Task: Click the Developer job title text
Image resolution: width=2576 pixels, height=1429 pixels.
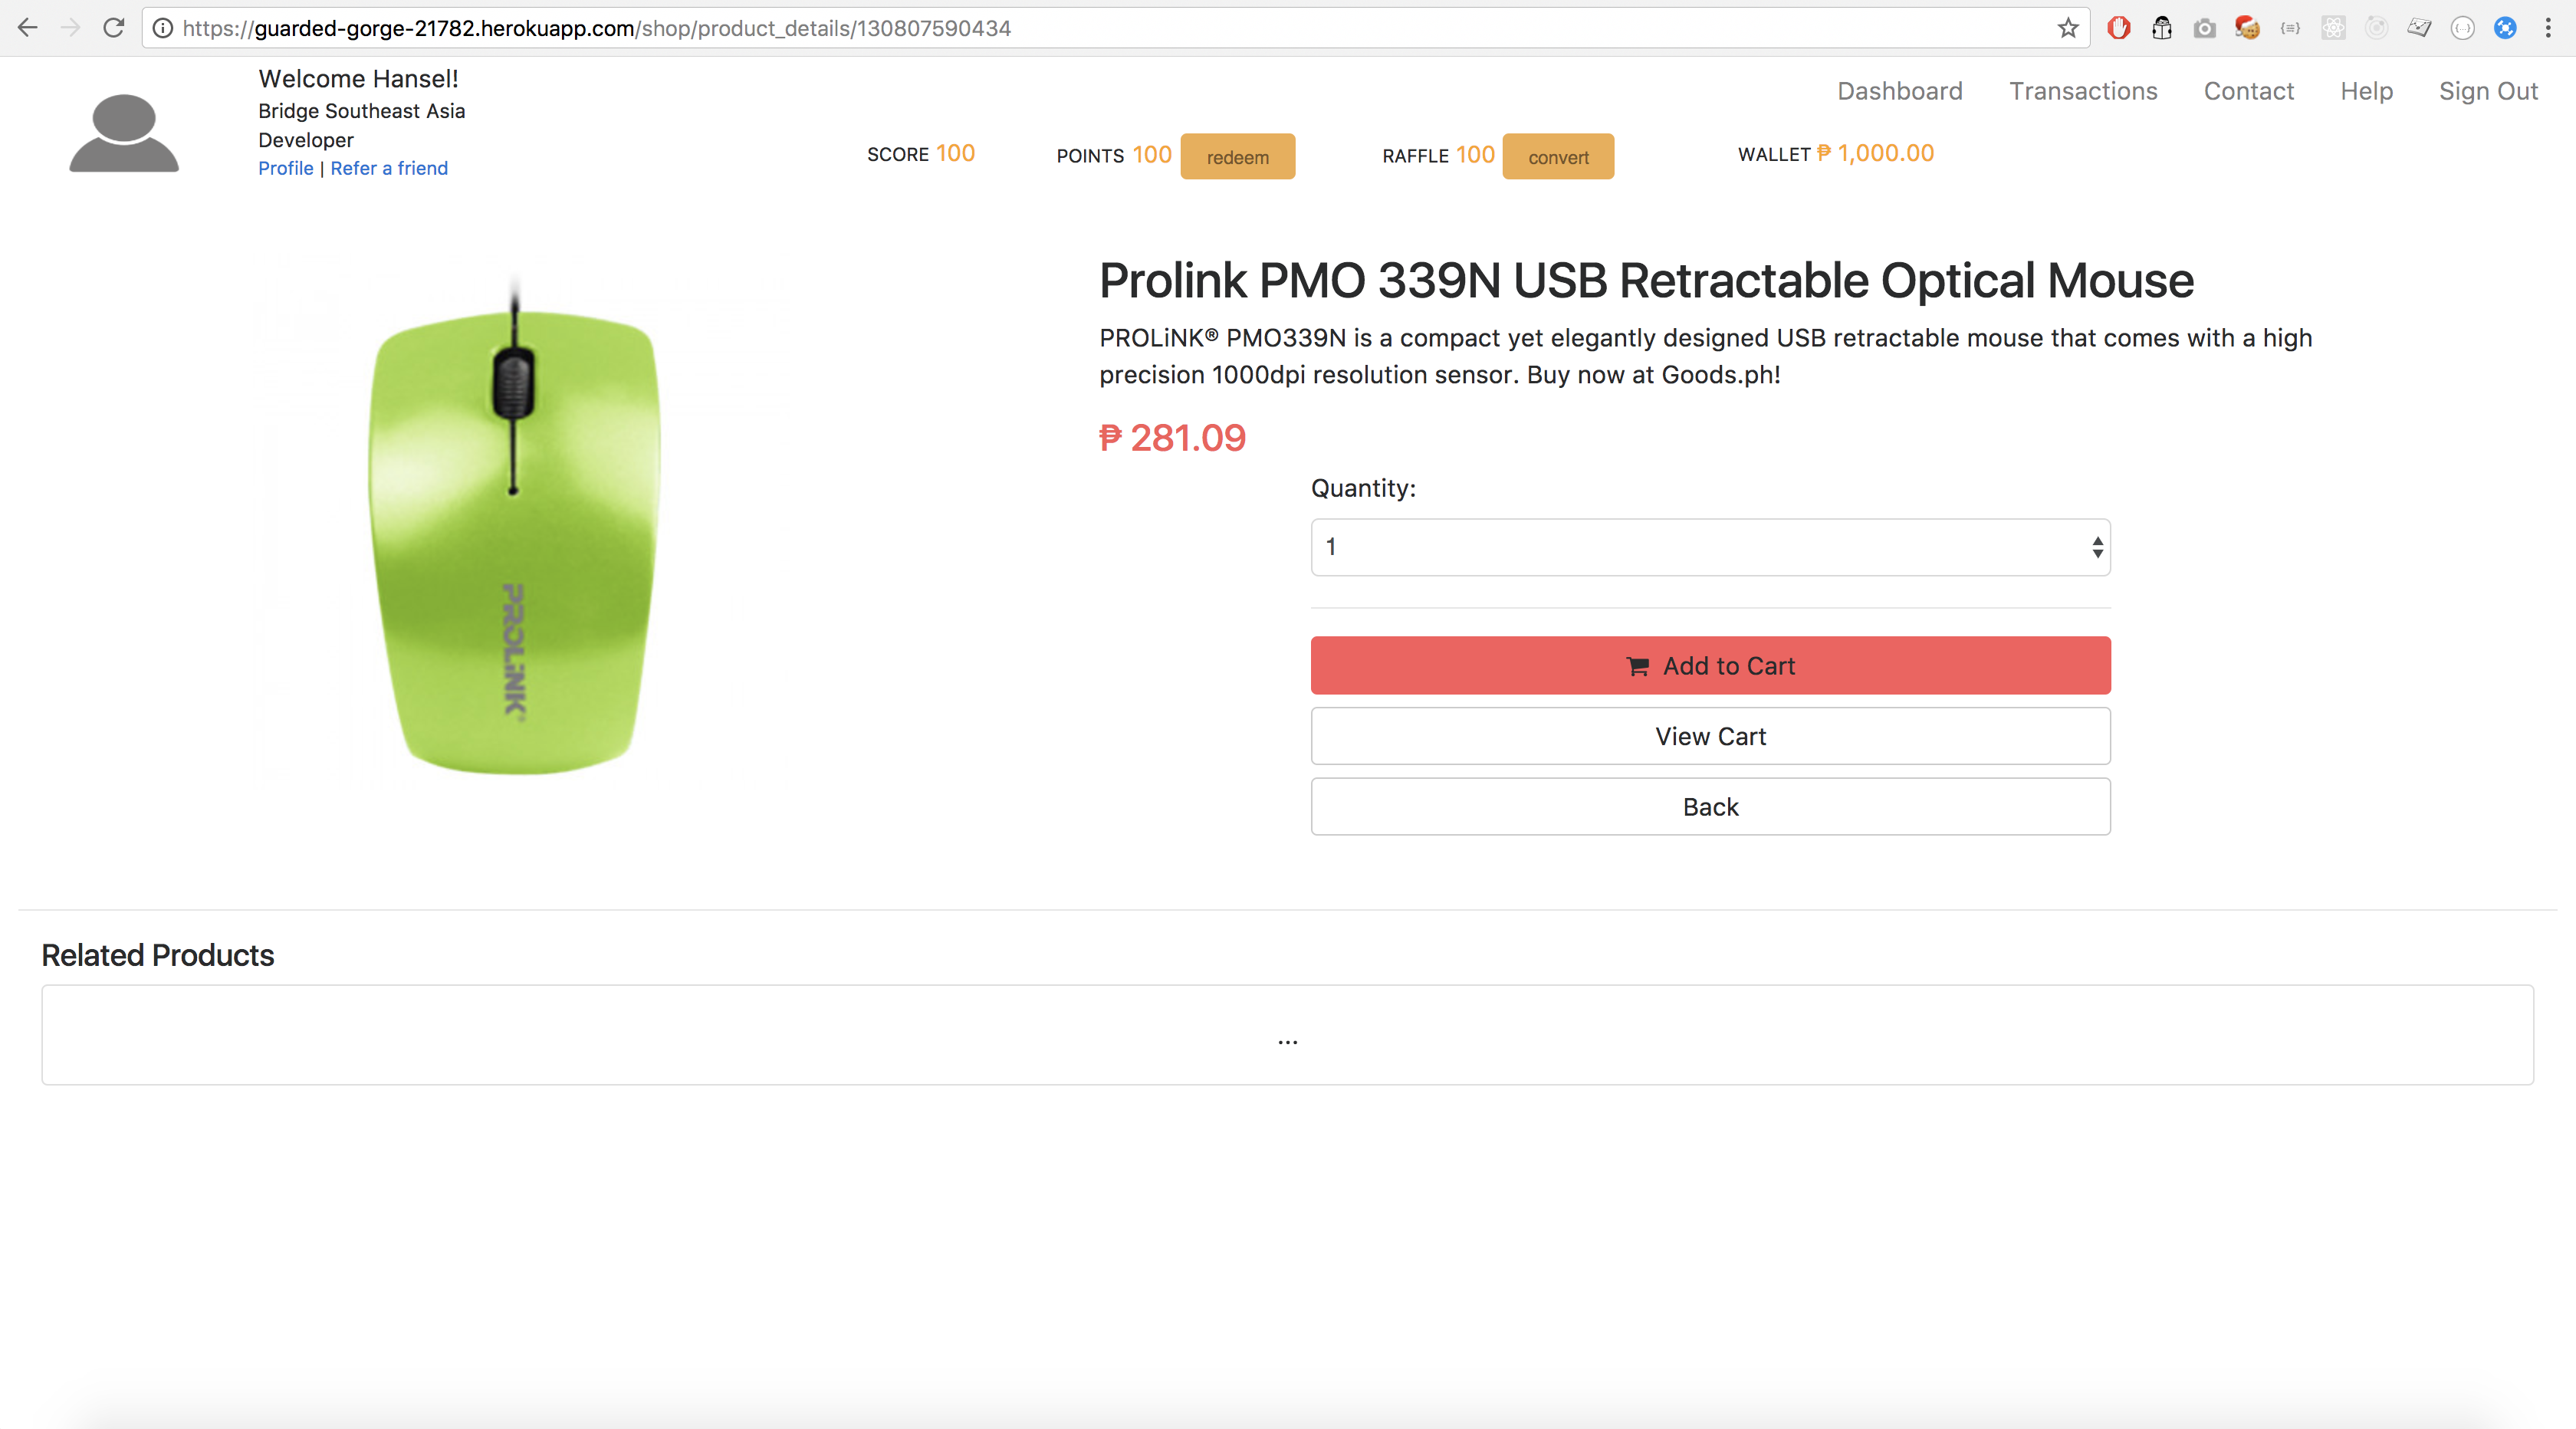Action: [305, 140]
